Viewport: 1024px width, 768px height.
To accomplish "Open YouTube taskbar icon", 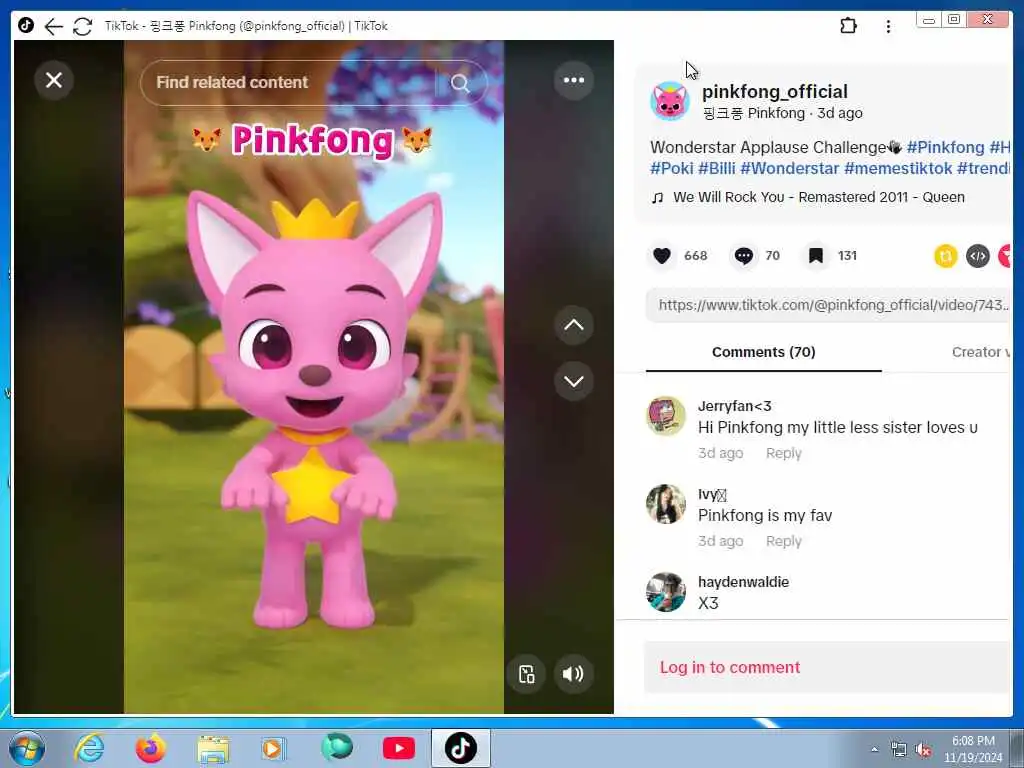I will 398,748.
